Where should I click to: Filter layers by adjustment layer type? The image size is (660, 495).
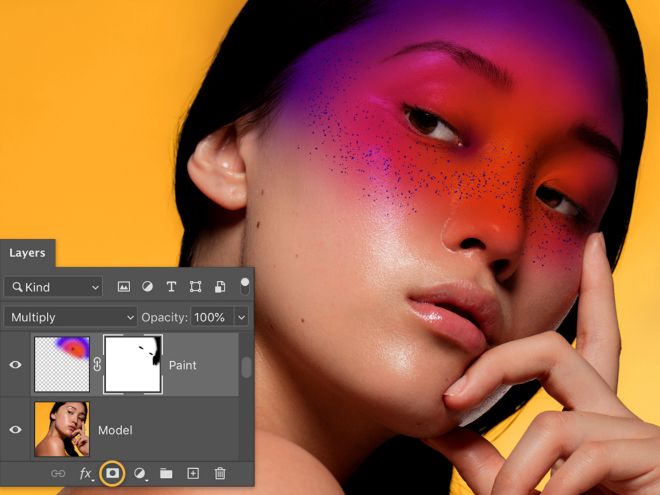click(x=147, y=287)
